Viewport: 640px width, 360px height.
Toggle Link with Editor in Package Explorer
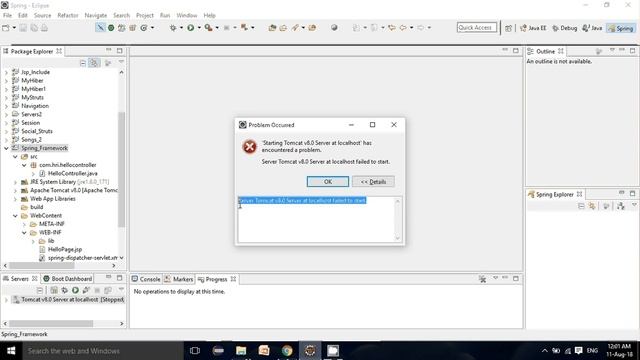pyautogui.click(x=94, y=63)
